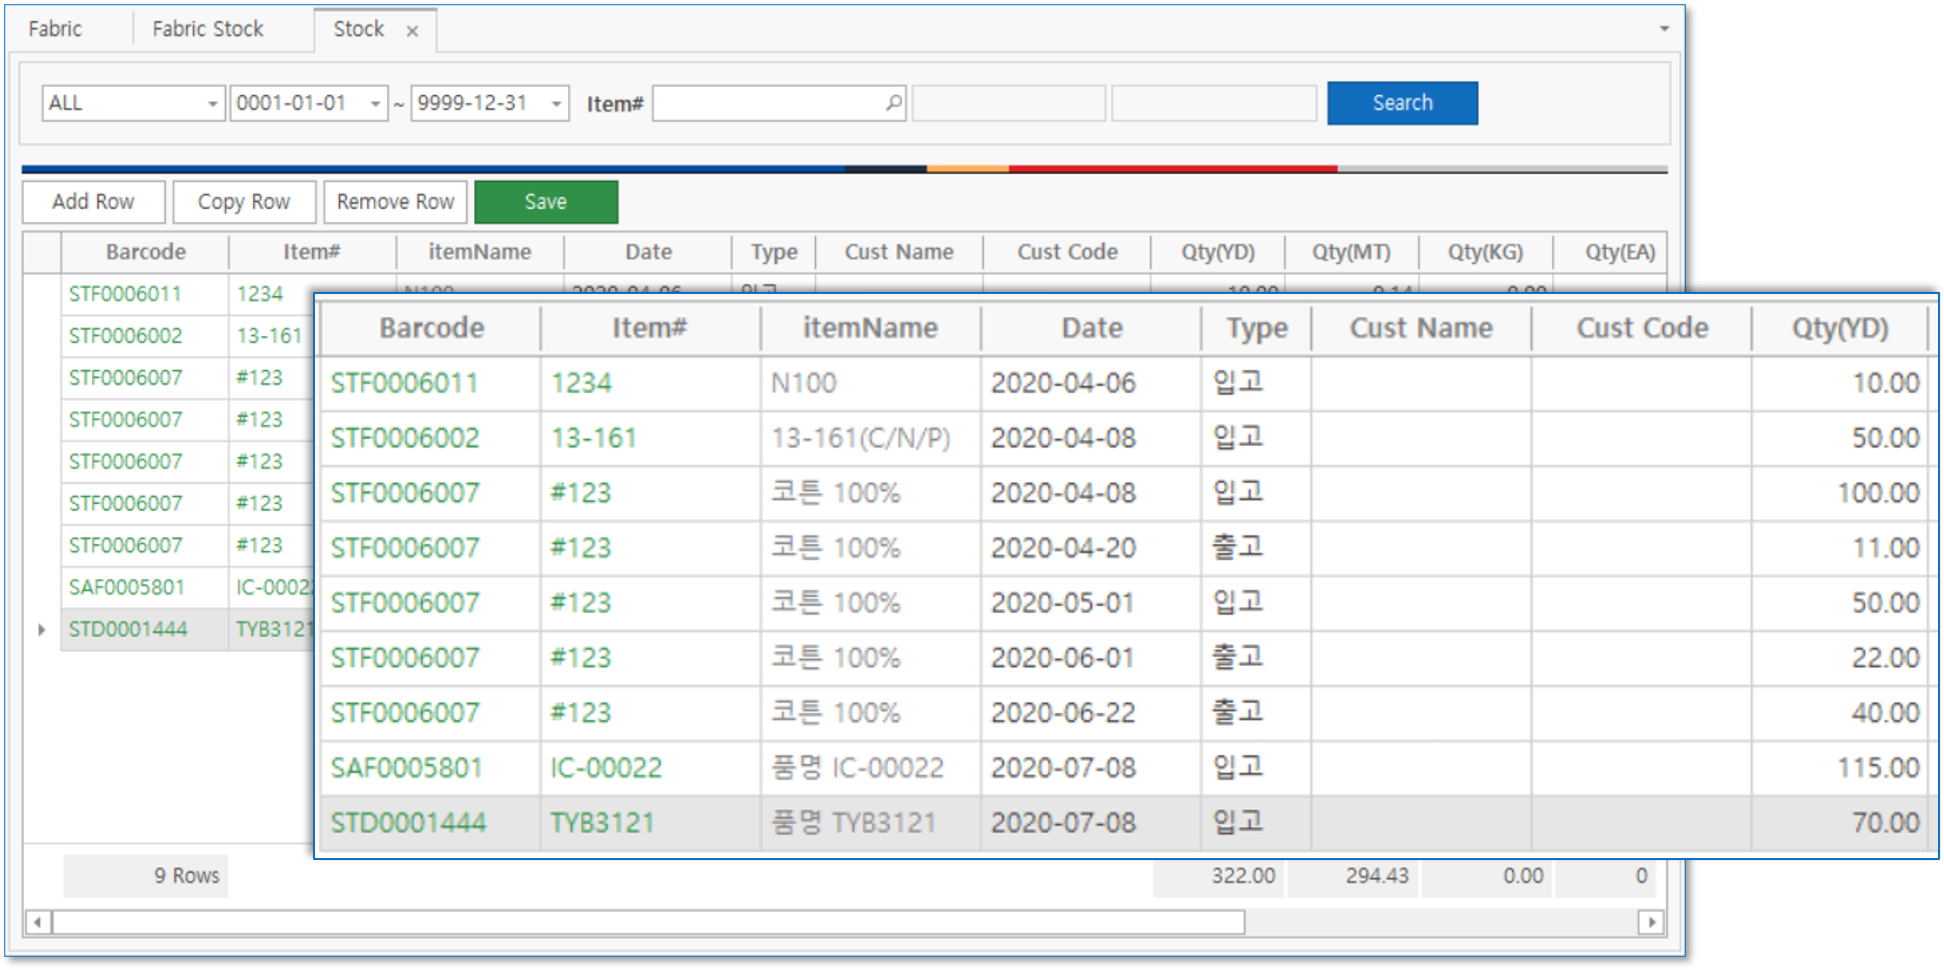Open the tab list dropdown arrow
The height and width of the screenshot is (970, 1944).
click(x=1664, y=29)
